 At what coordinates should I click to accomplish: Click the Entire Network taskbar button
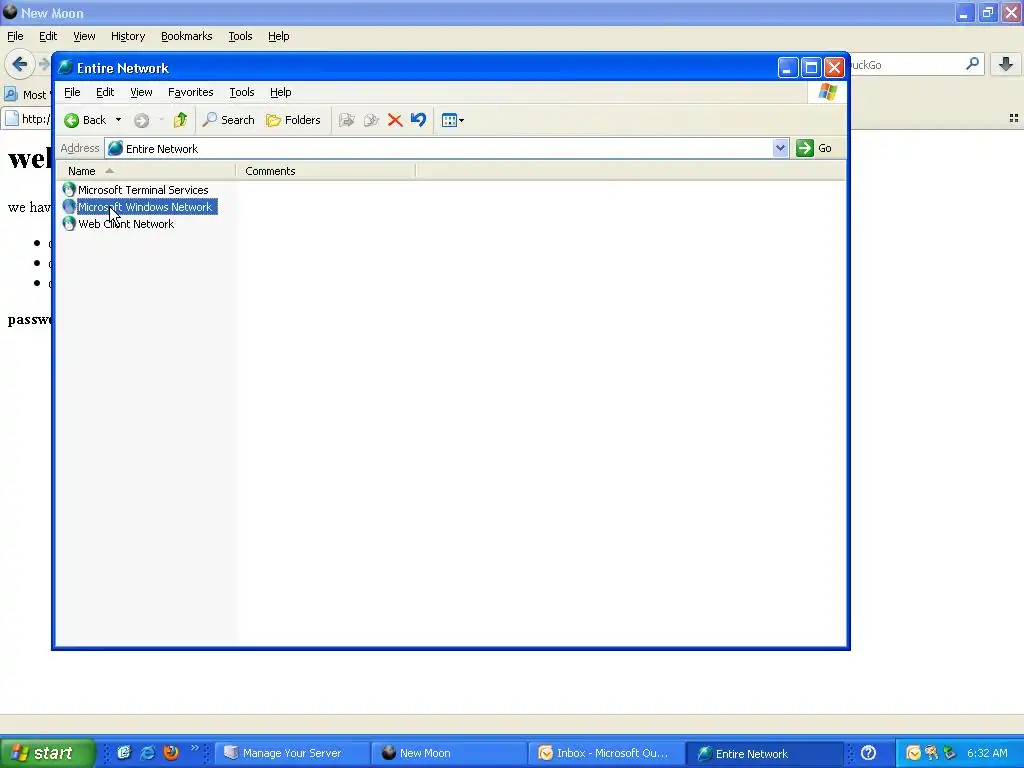tap(764, 753)
